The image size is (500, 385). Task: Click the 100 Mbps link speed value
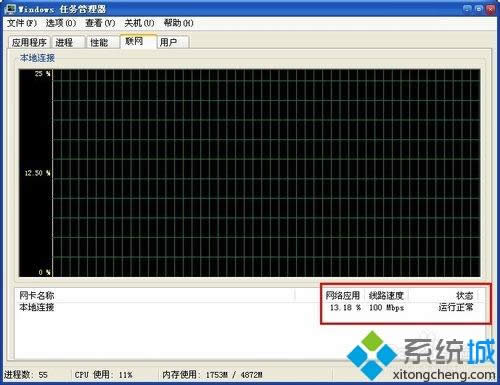(x=387, y=308)
